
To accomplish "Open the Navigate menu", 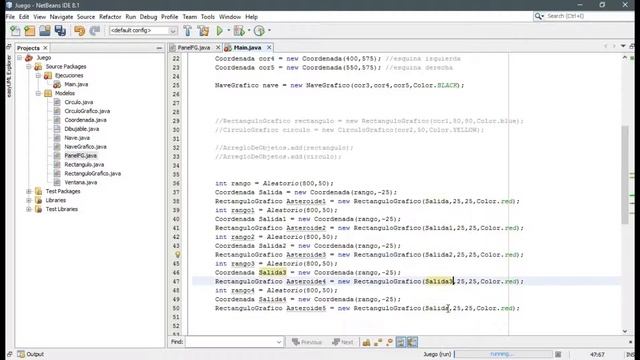I will (x=61, y=17).
